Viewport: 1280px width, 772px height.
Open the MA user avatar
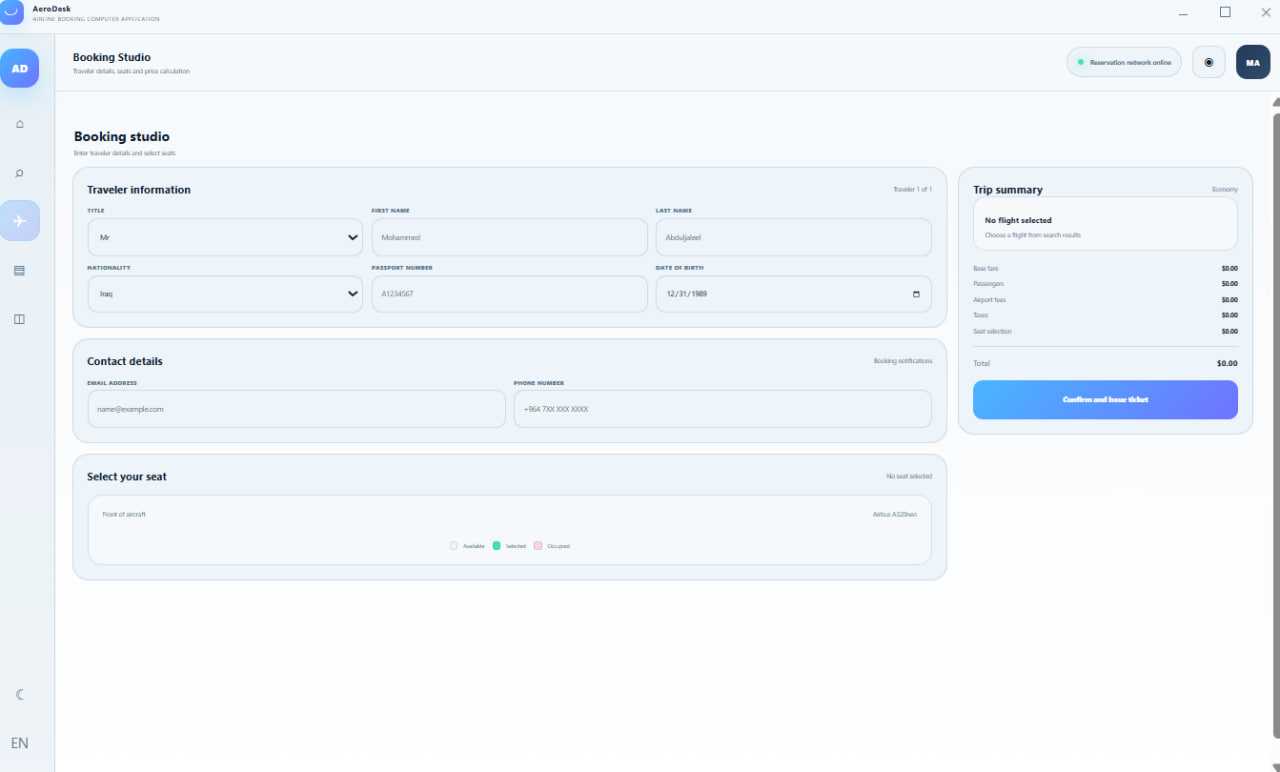point(1253,62)
